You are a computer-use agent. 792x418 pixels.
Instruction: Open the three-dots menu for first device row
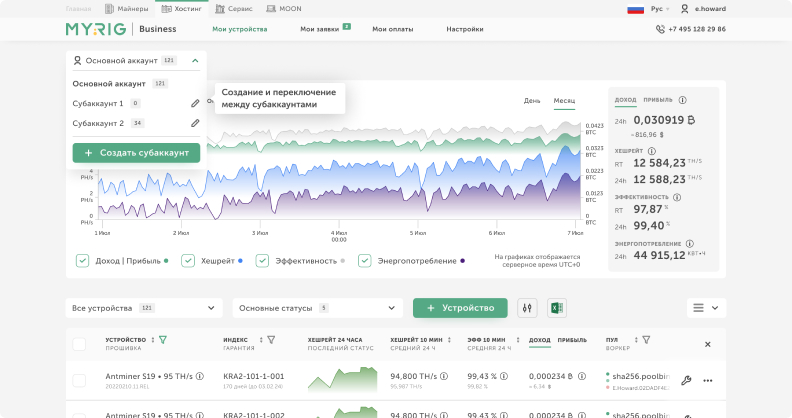[708, 380]
